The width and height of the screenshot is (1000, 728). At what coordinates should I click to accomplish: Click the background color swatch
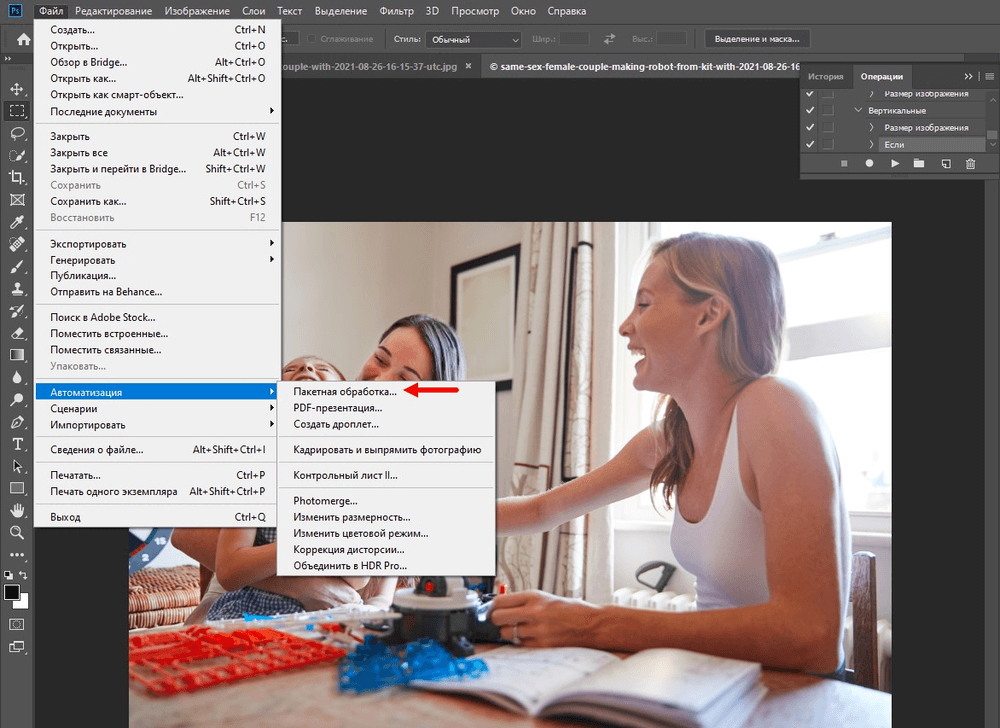pos(24,602)
